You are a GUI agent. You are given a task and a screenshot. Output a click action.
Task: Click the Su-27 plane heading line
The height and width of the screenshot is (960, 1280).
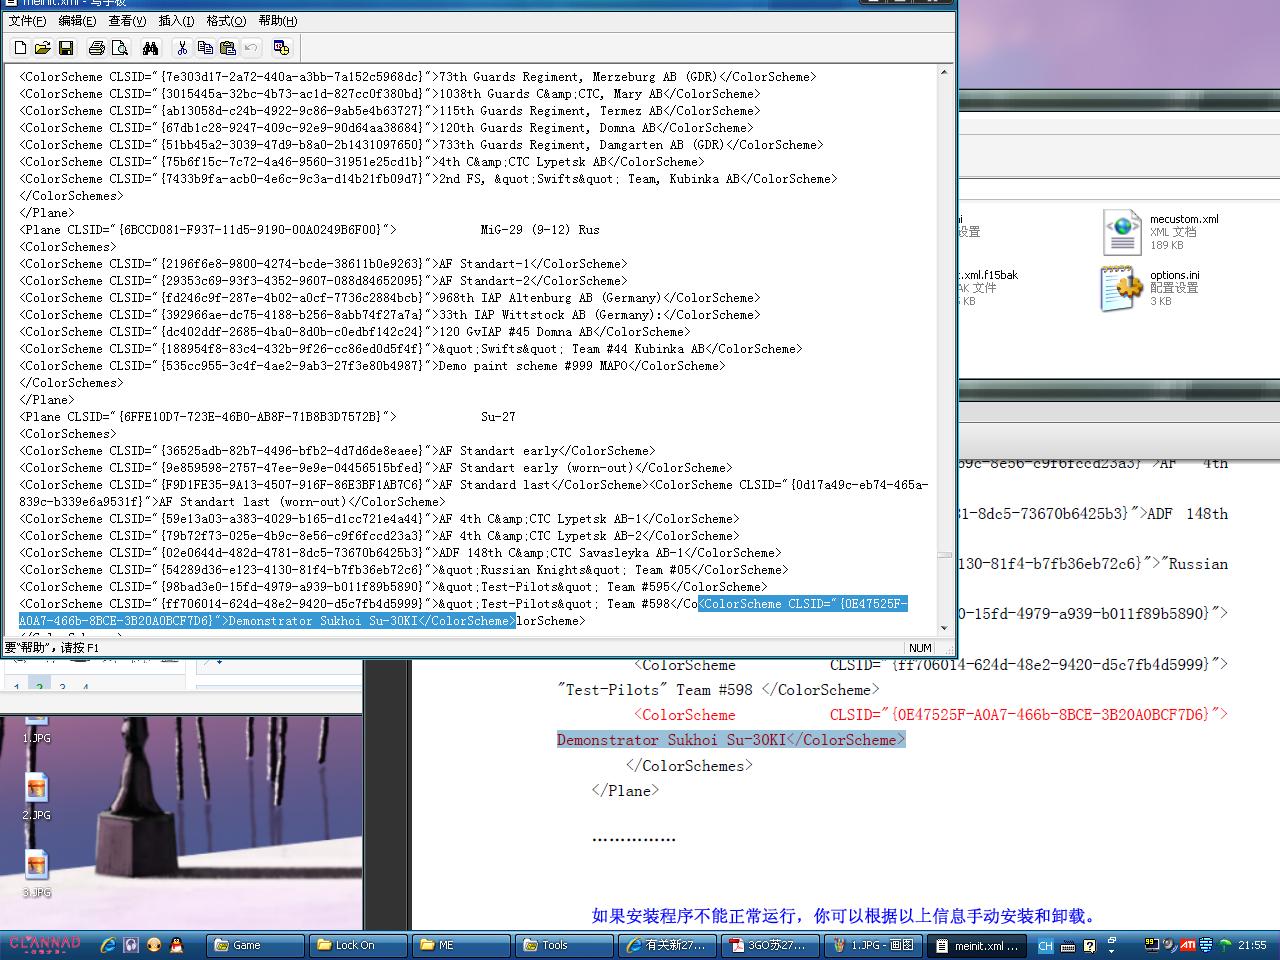(268, 417)
